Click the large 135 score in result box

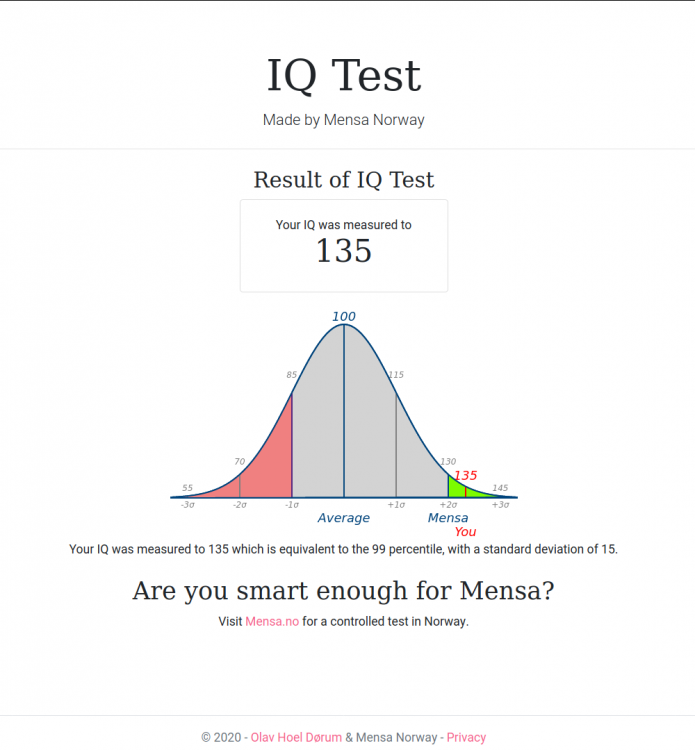[x=344, y=251]
